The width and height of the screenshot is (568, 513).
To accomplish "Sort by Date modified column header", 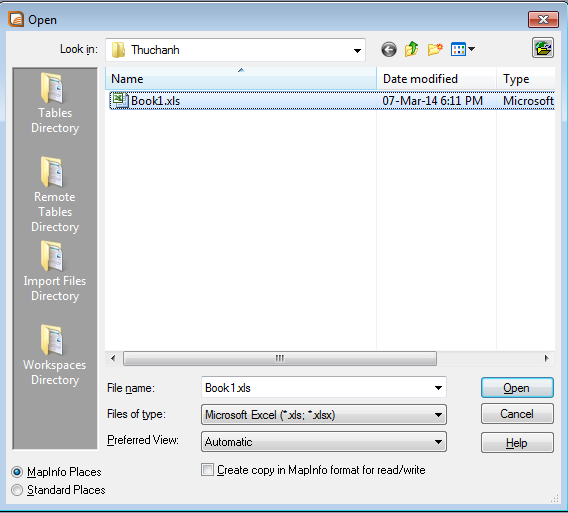I will point(437,79).
